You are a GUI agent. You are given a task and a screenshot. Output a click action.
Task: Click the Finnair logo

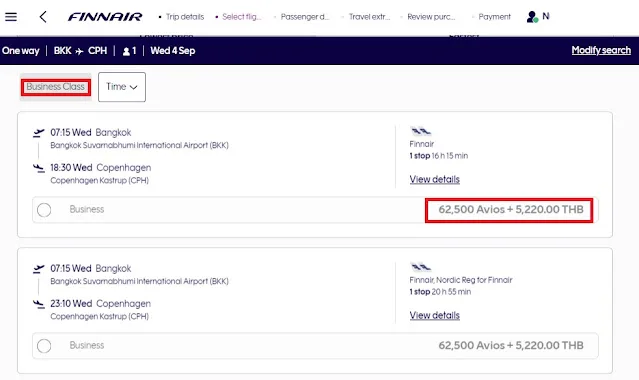[x=105, y=17]
